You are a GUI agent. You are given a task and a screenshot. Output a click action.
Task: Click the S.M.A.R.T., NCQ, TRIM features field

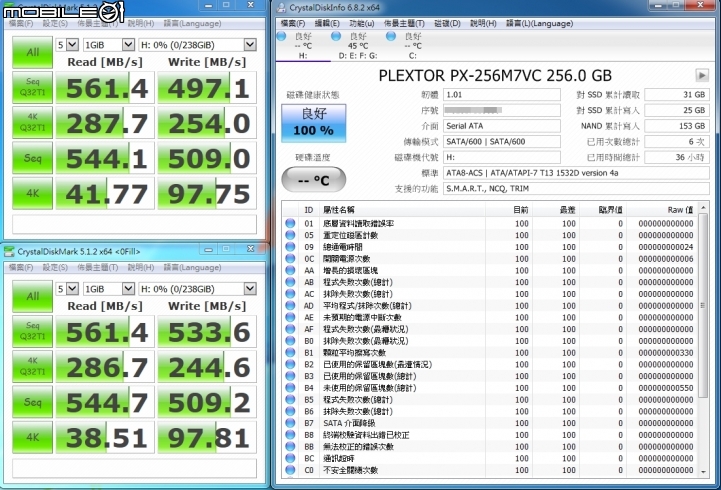576,188
